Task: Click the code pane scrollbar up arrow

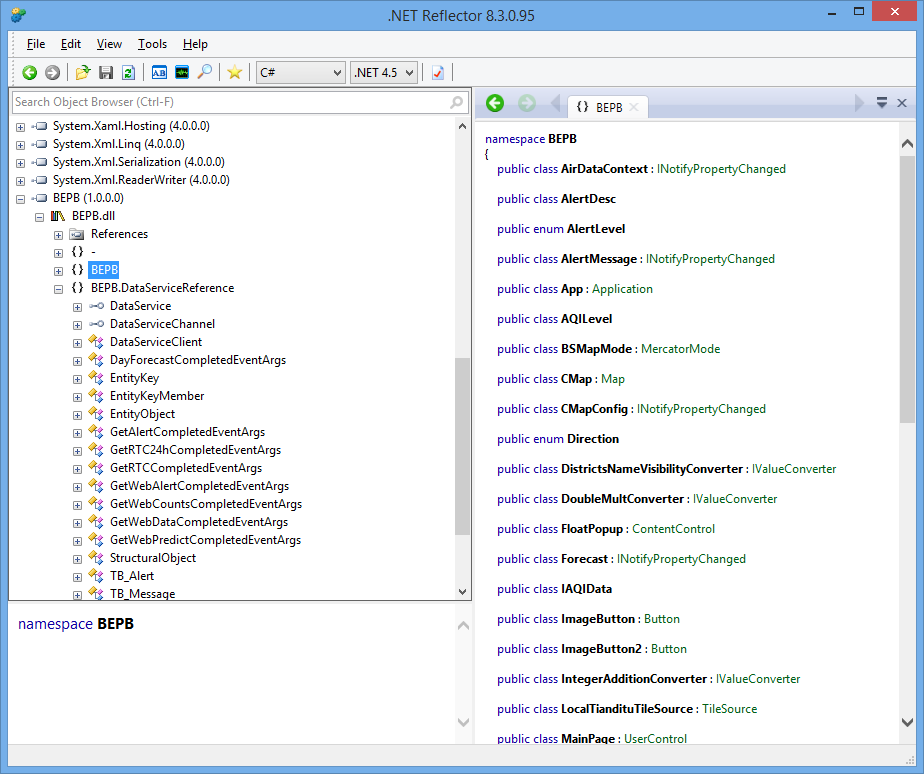Action: coord(908,143)
